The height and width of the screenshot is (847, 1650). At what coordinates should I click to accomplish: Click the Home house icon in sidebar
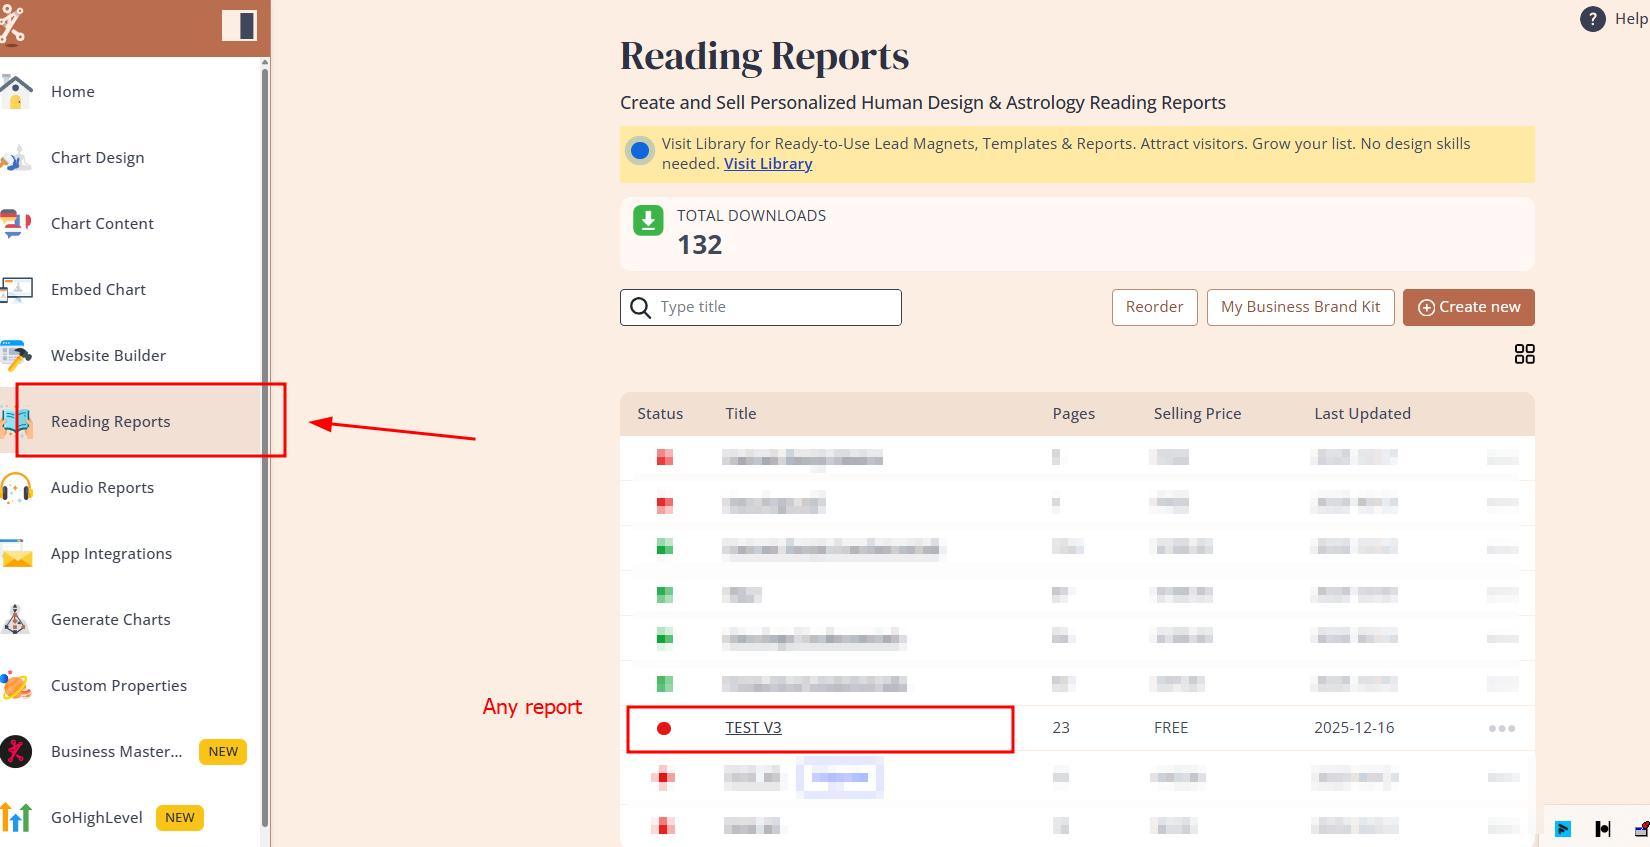click(16, 91)
